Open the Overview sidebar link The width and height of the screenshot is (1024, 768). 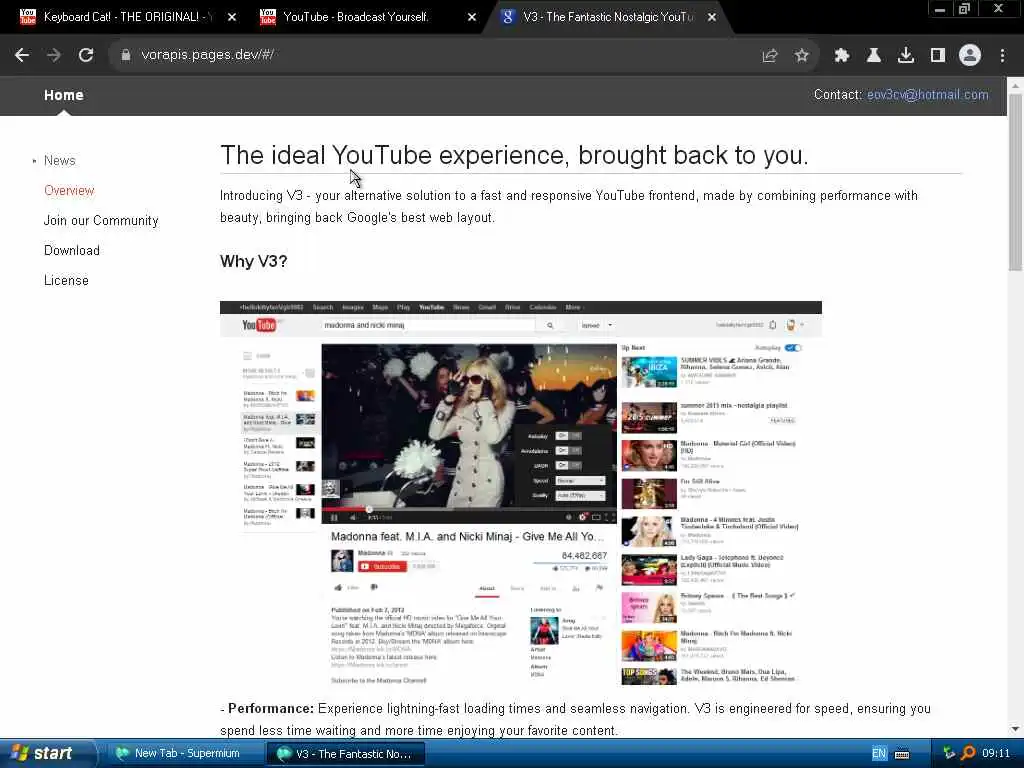pyautogui.click(x=69, y=191)
